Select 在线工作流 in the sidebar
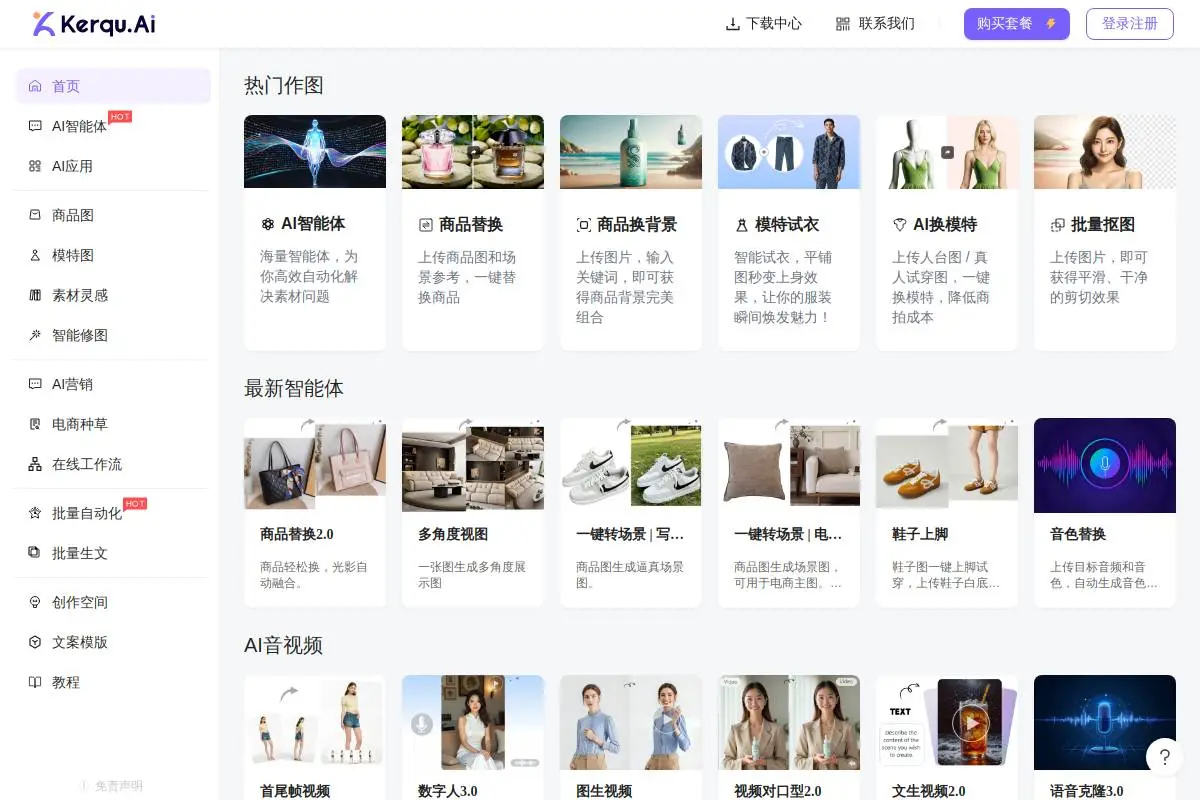 tap(113, 464)
